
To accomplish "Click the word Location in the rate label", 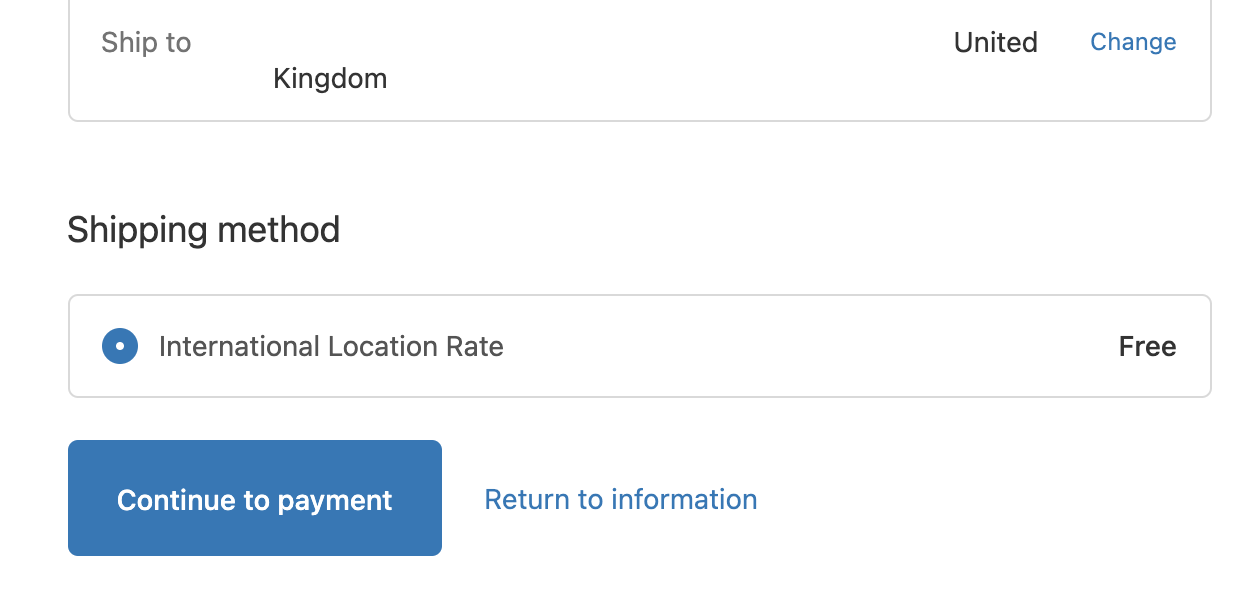I will pos(372,347).
